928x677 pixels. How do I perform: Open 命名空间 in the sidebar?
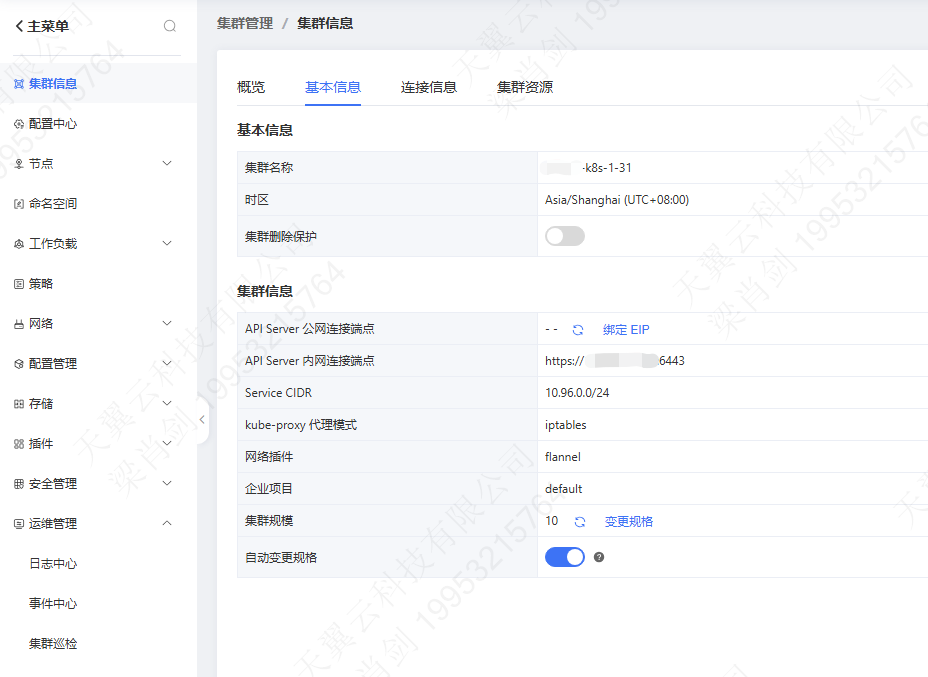pos(53,204)
